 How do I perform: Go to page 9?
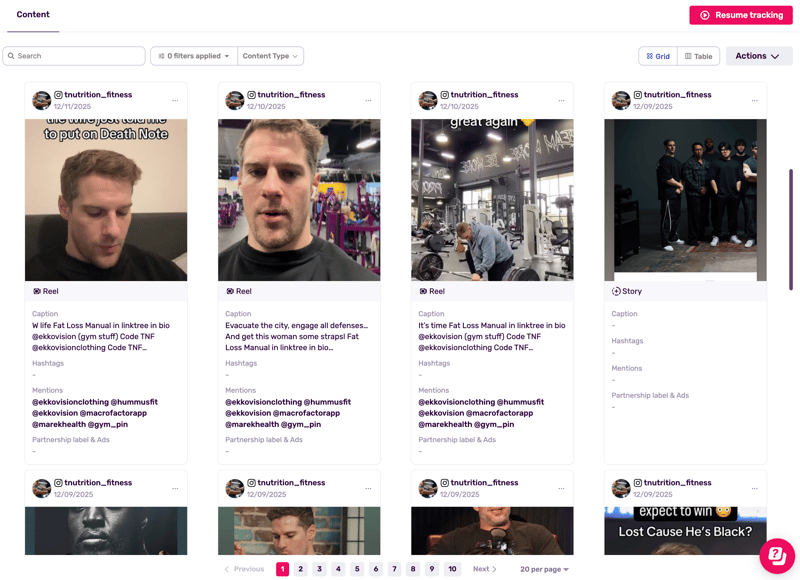(432, 569)
